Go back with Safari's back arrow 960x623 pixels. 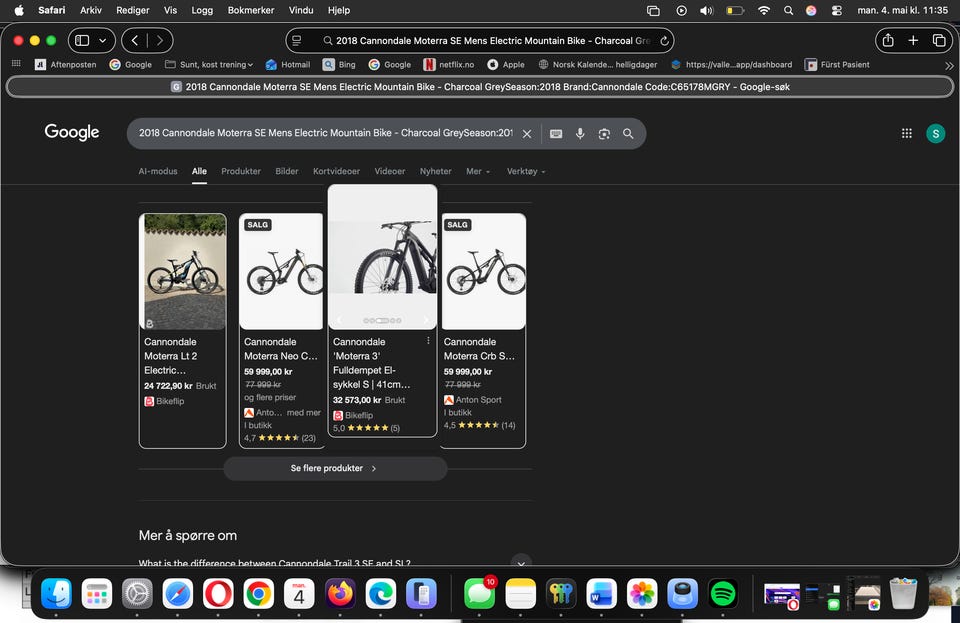tap(135, 40)
